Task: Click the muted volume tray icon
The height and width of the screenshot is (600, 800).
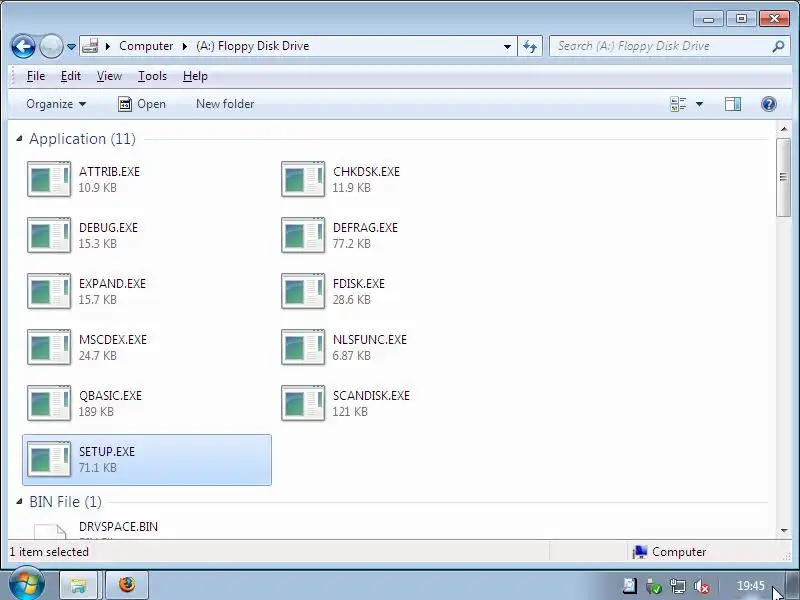Action: click(x=703, y=586)
